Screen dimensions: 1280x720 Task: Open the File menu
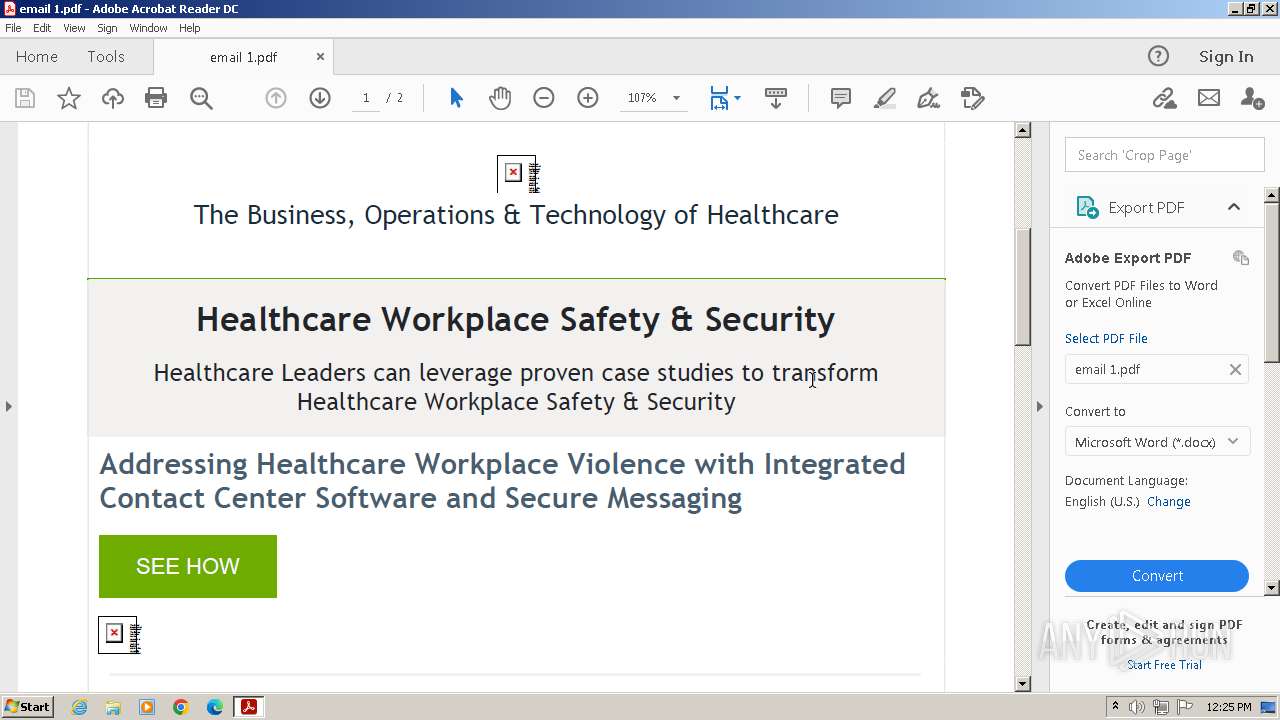13,28
